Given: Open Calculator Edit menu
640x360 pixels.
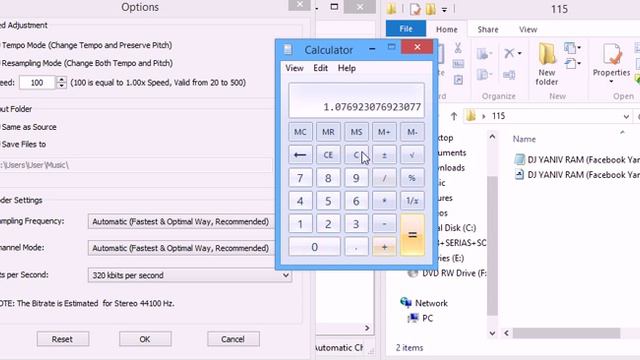Looking at the screenshot, I should 320,68.
